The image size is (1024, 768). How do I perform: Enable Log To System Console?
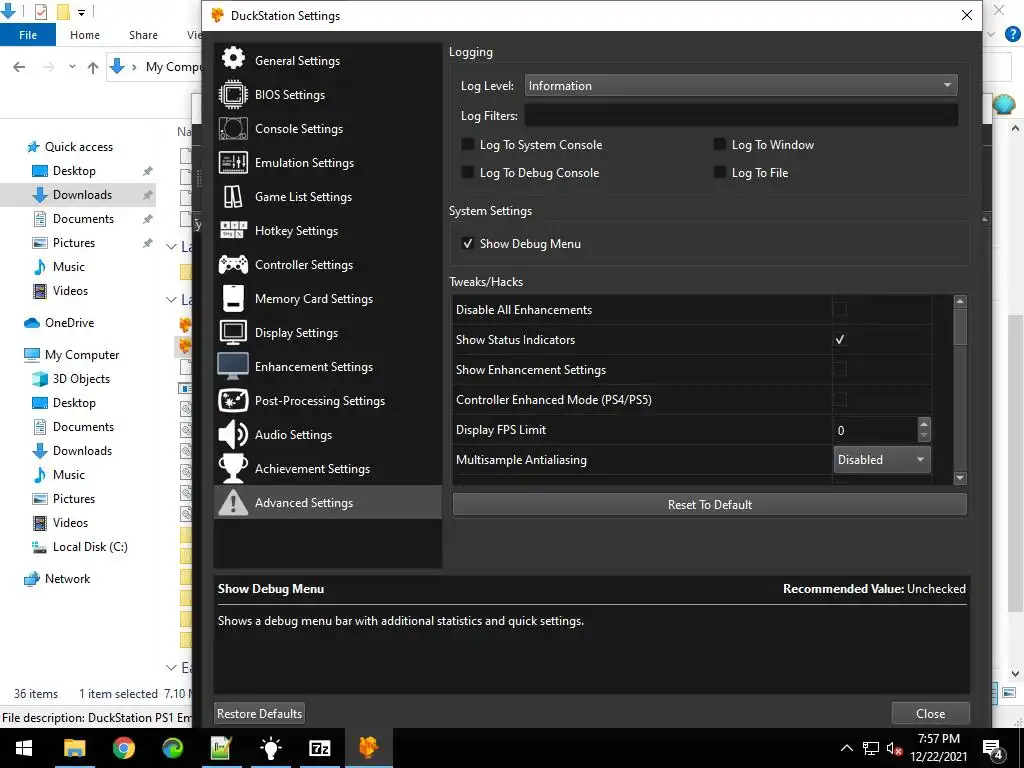(468, 144)
